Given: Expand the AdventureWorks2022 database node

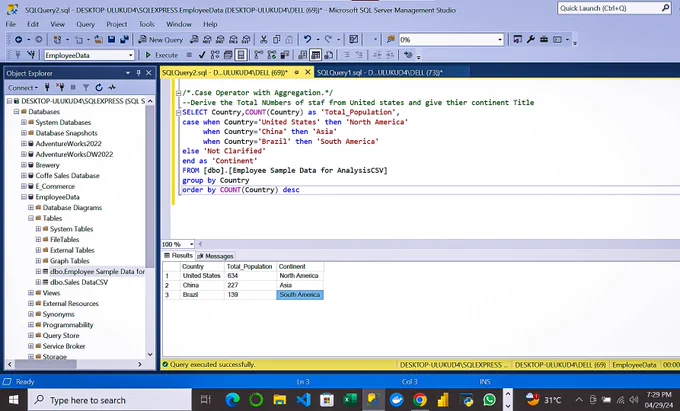Looking at the screenshot, I should coord(24,144).
